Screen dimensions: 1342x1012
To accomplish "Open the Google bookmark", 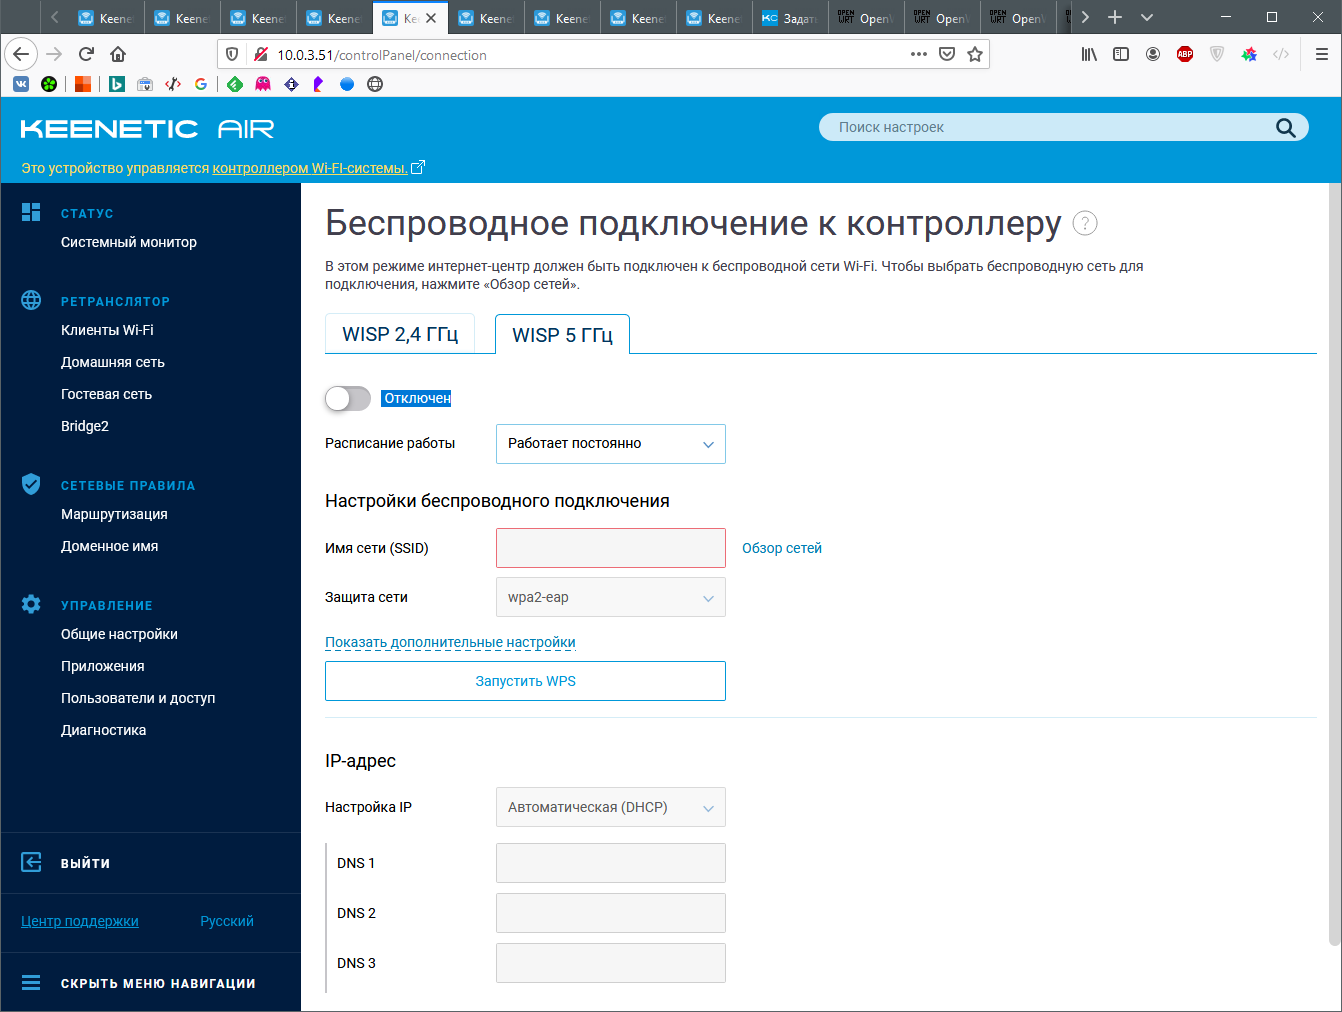I will [201, 84].
